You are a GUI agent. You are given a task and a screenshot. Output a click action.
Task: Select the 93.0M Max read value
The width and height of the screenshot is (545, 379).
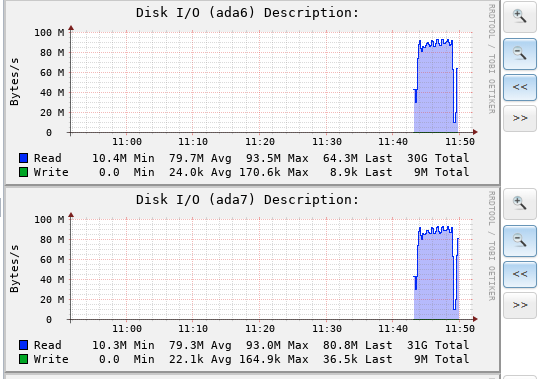coord(277,346)
